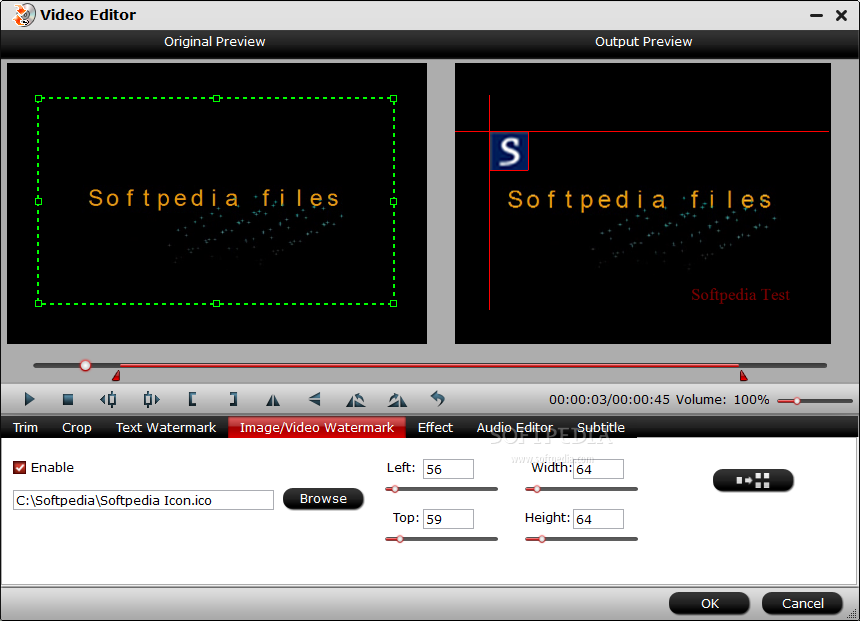Click the Left position slider handle
The width and height of the screenshot is (860, 621).
click(x=395, y=489)
